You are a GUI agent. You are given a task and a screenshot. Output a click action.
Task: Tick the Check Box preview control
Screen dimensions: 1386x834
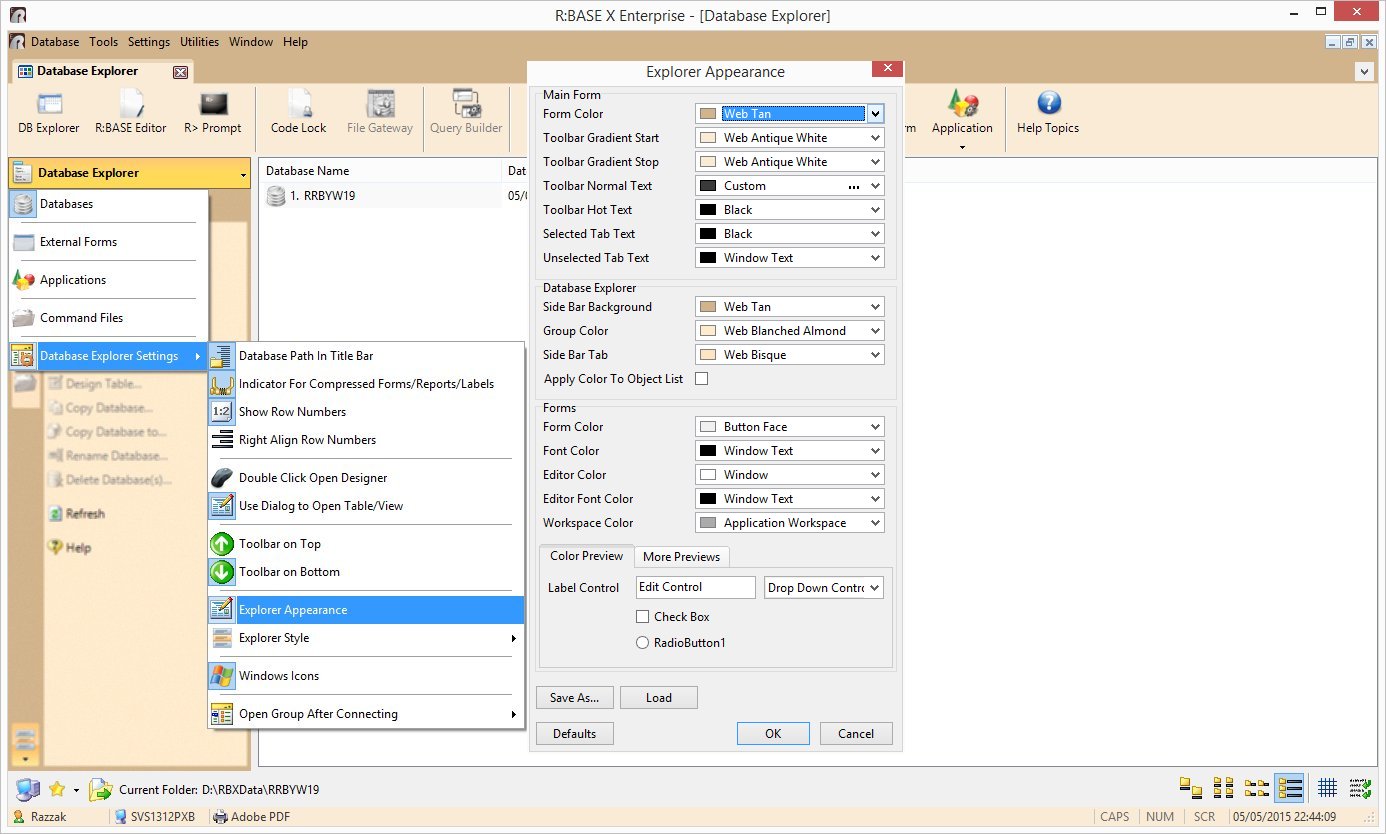point(643,617)
